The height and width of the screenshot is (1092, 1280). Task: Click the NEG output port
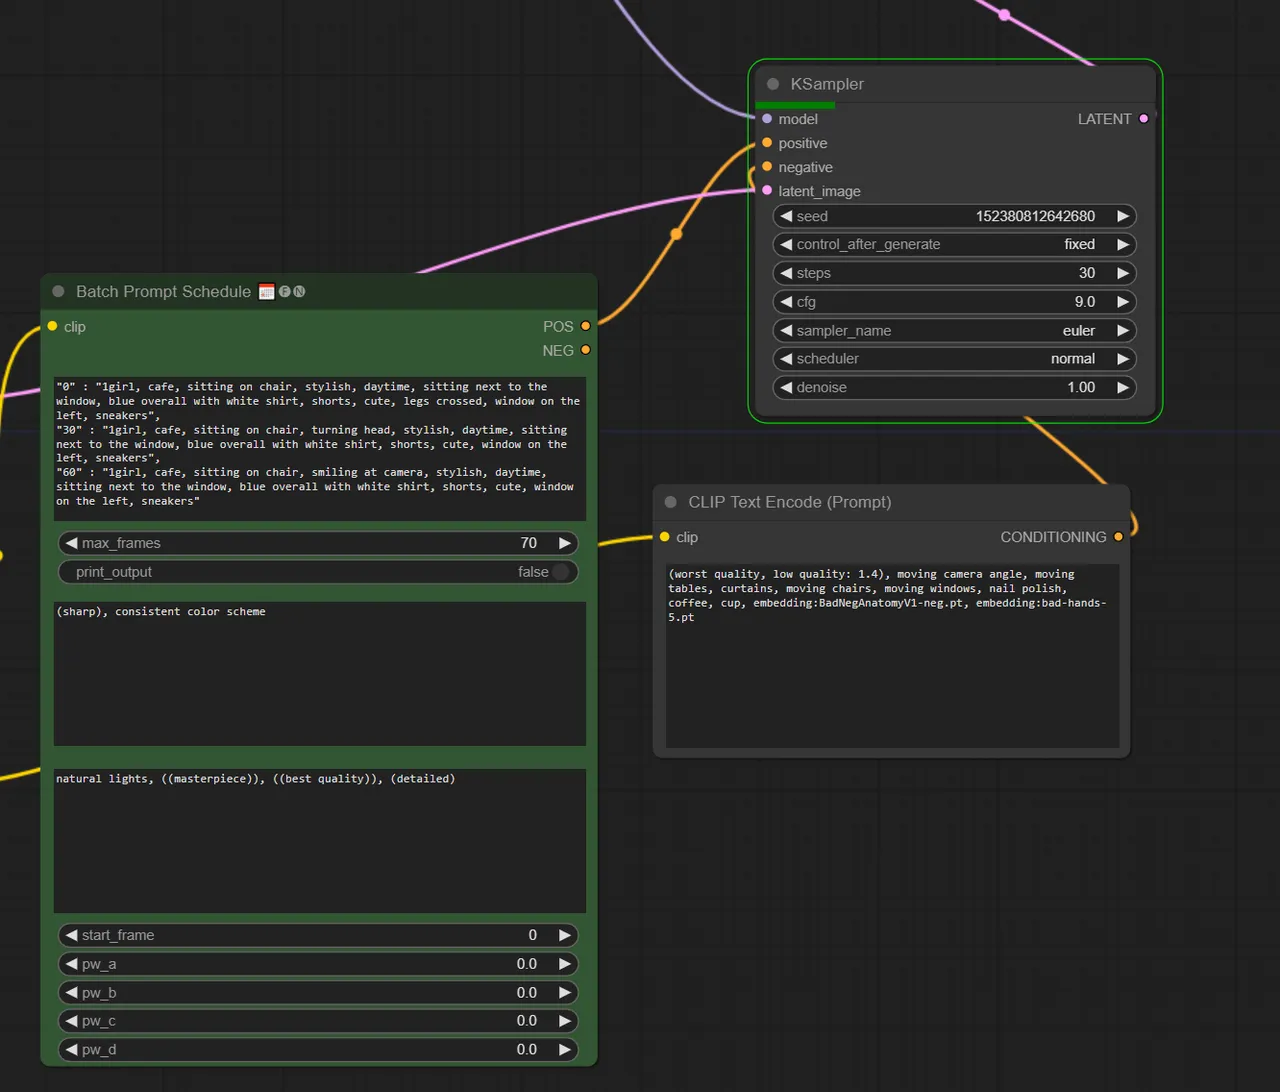point(585,350)
